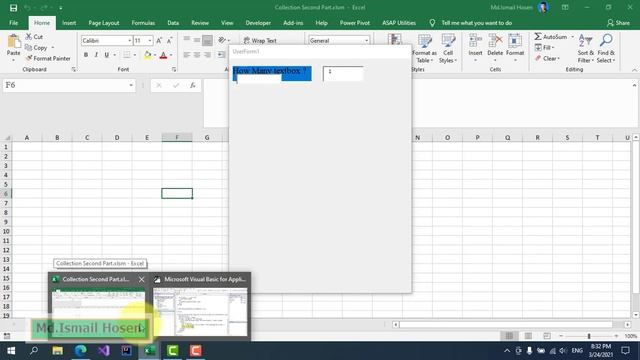The width and height of the screenshot is (640, 360).
Task: Click Select All corner of worksheet
Action: 6,138
